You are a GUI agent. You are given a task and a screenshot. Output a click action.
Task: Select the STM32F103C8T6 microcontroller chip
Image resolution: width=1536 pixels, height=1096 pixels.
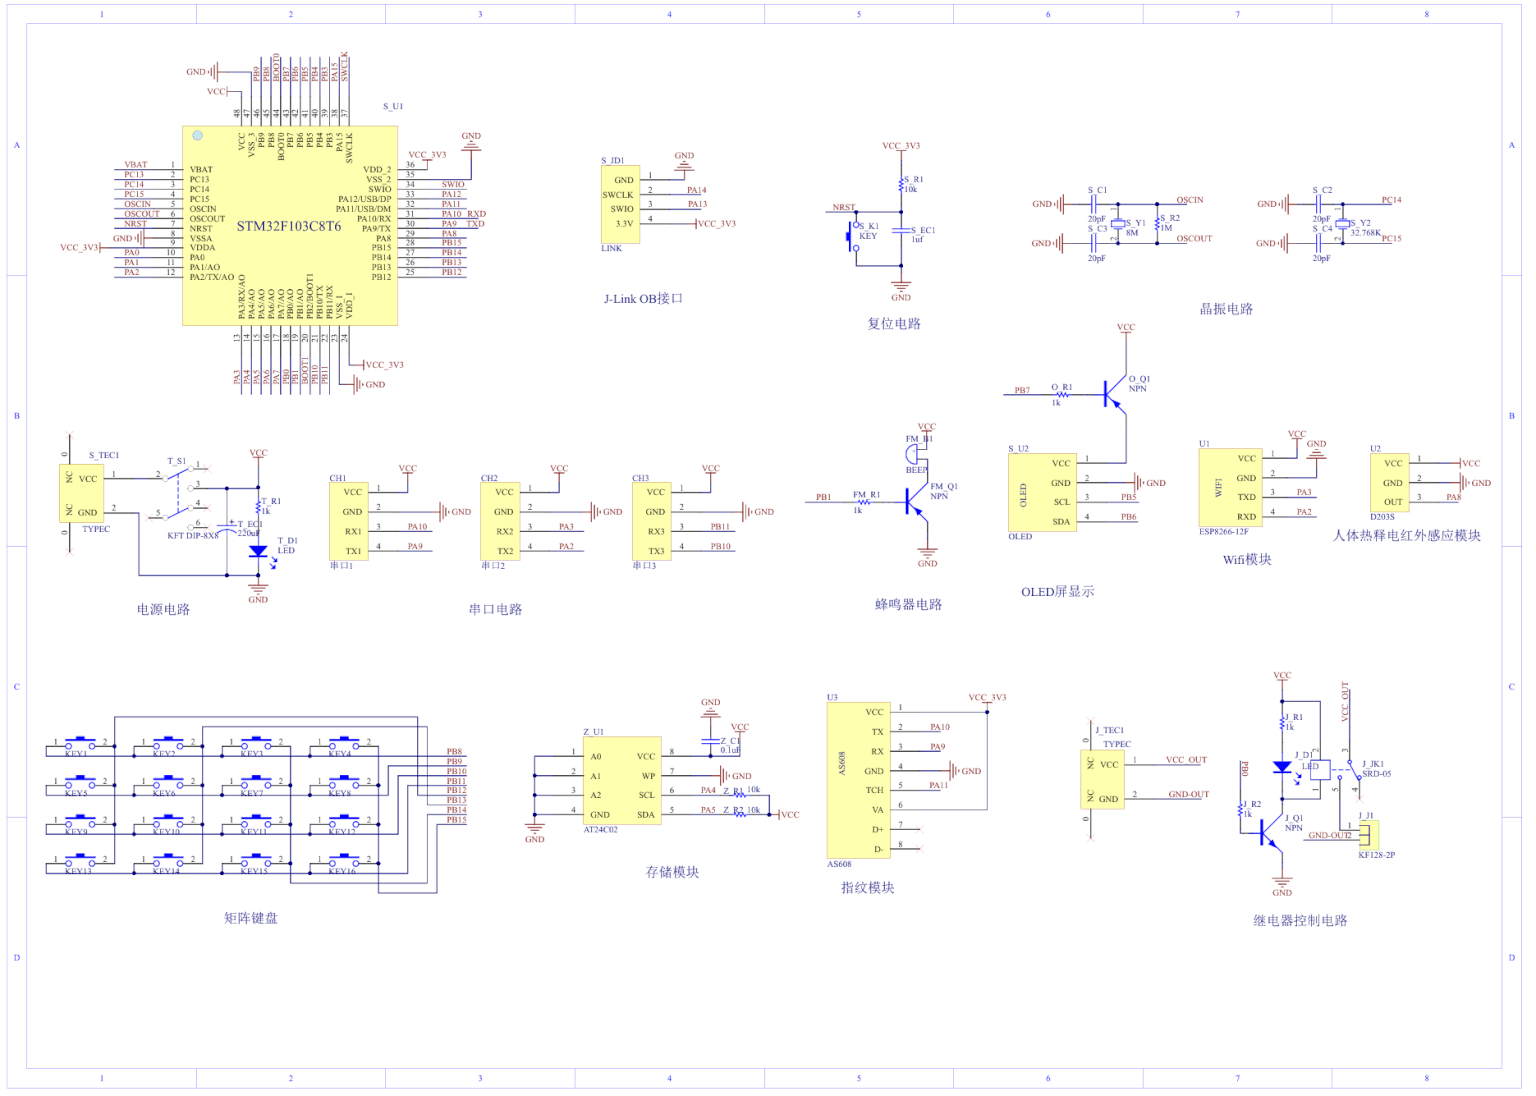click(x=290, y=225)
